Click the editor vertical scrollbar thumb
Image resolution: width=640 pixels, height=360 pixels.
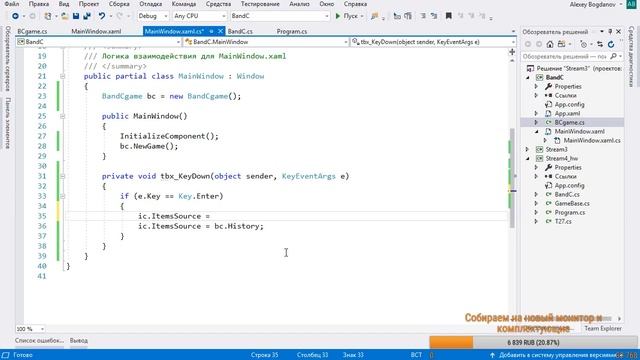pyautogui.click(x=512, y=178)
